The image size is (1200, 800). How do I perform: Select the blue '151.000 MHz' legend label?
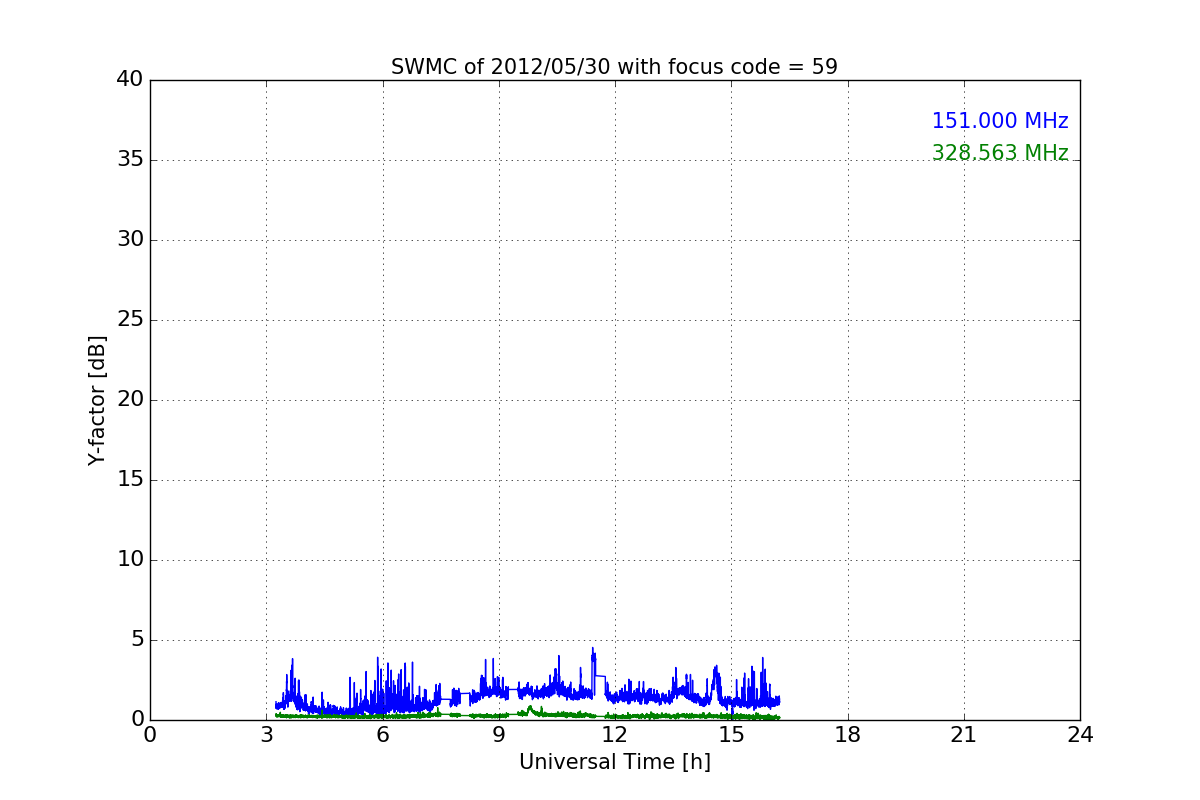tap(1000, 121)
